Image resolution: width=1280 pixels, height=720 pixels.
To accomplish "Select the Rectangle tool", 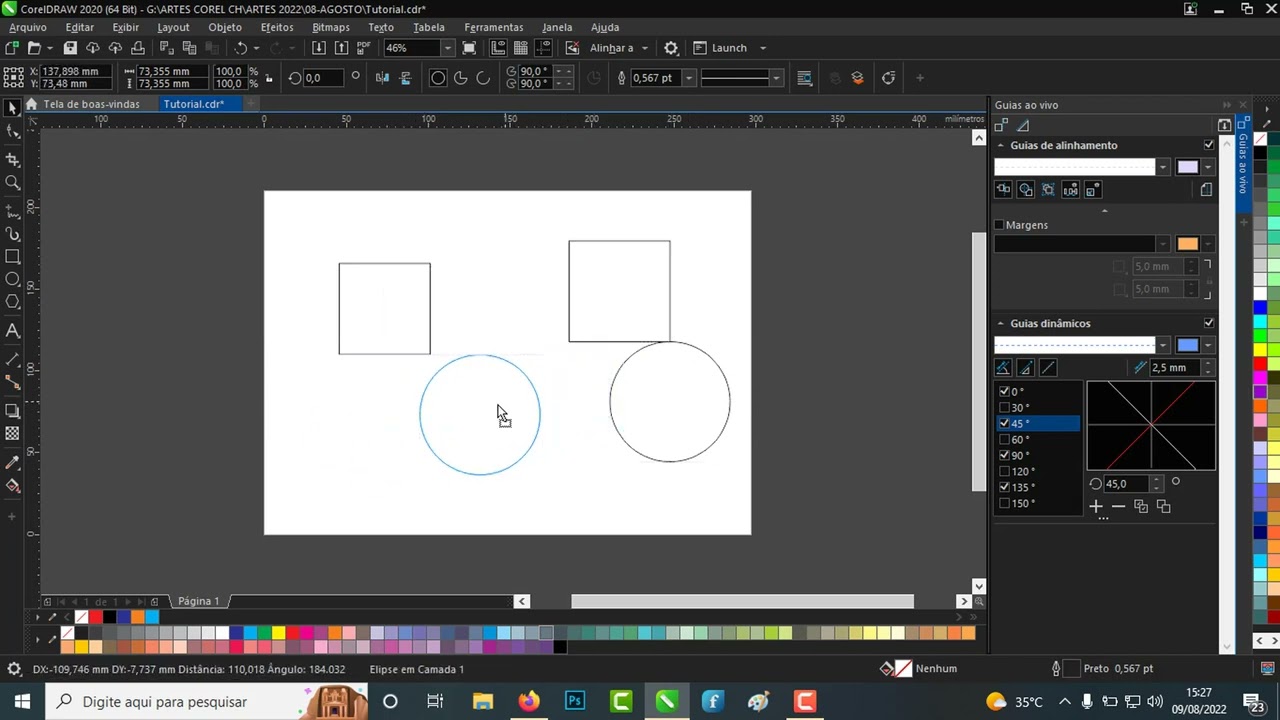I will coord(13,257).
